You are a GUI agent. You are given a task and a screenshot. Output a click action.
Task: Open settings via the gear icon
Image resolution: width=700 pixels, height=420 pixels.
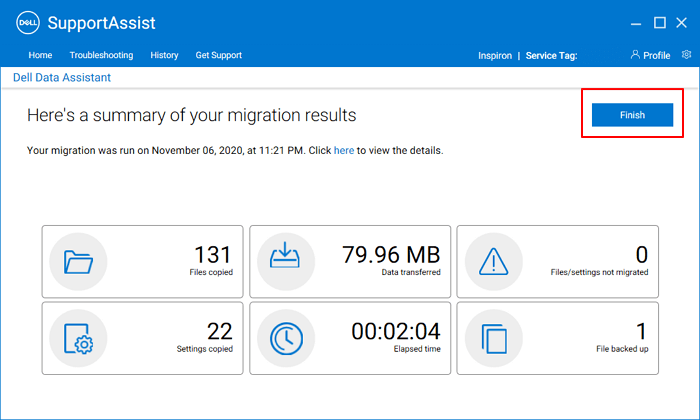point(686,55)
